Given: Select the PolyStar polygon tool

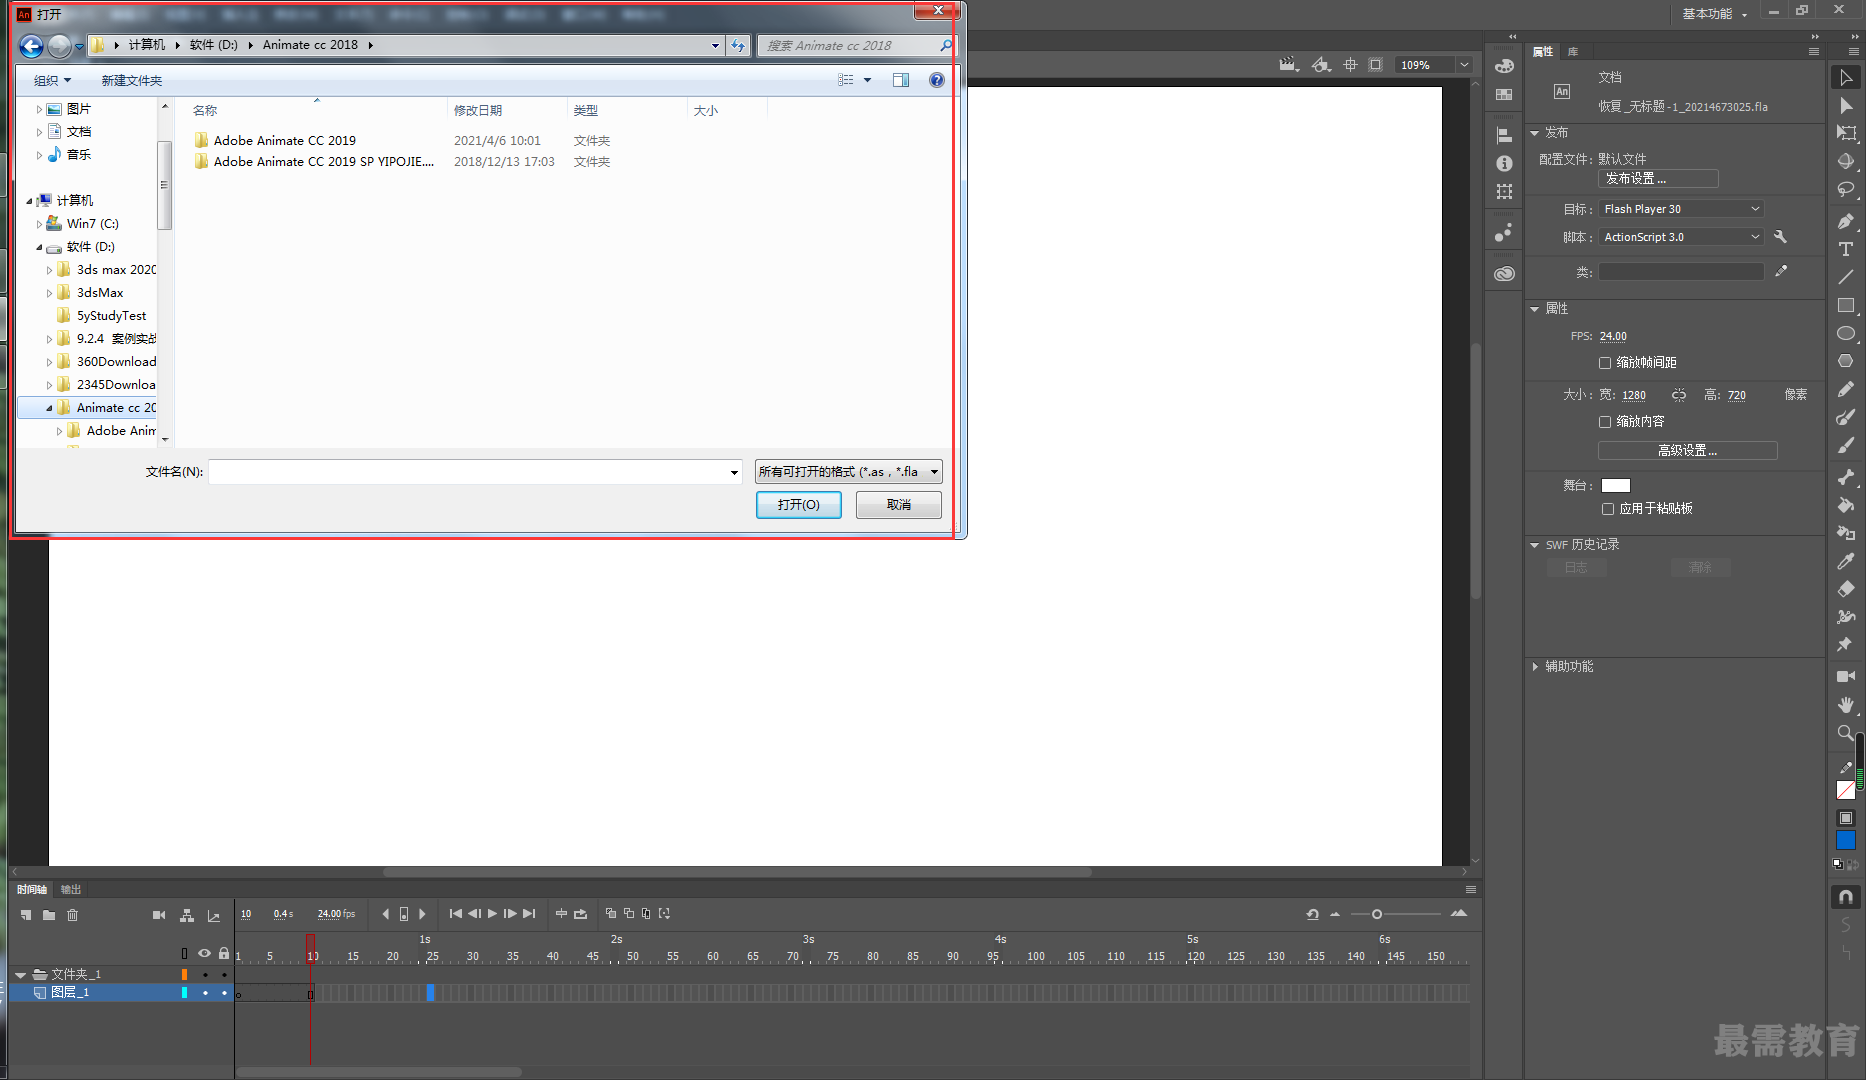Looking at the screenshot, I should click(x=1846, y=361).
